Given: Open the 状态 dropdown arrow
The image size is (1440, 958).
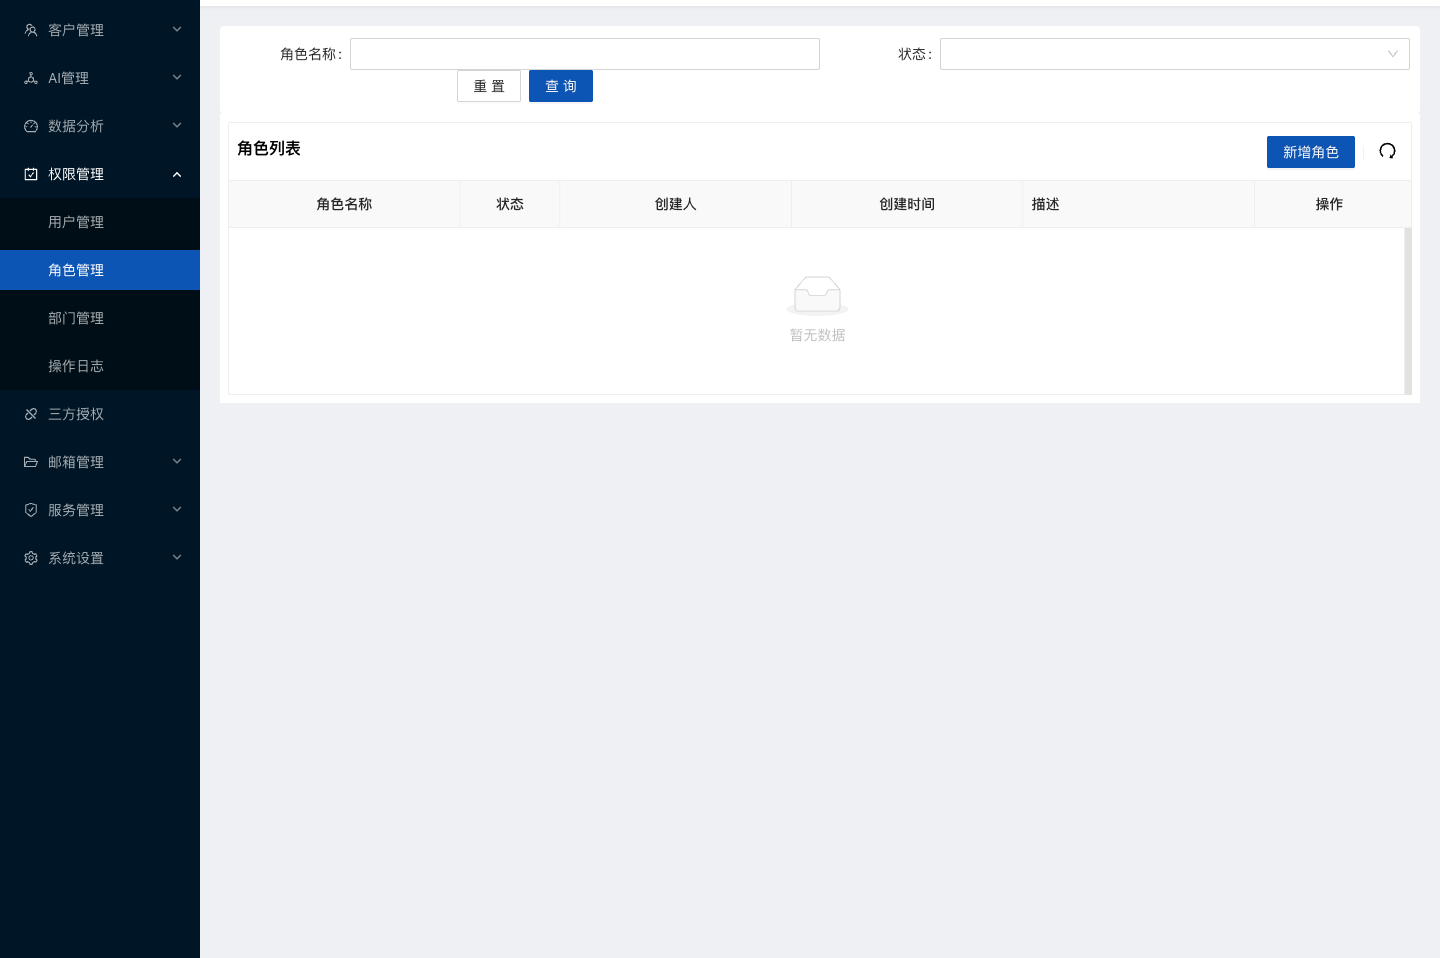Looking at the screenshot, I should point(1392,54).
